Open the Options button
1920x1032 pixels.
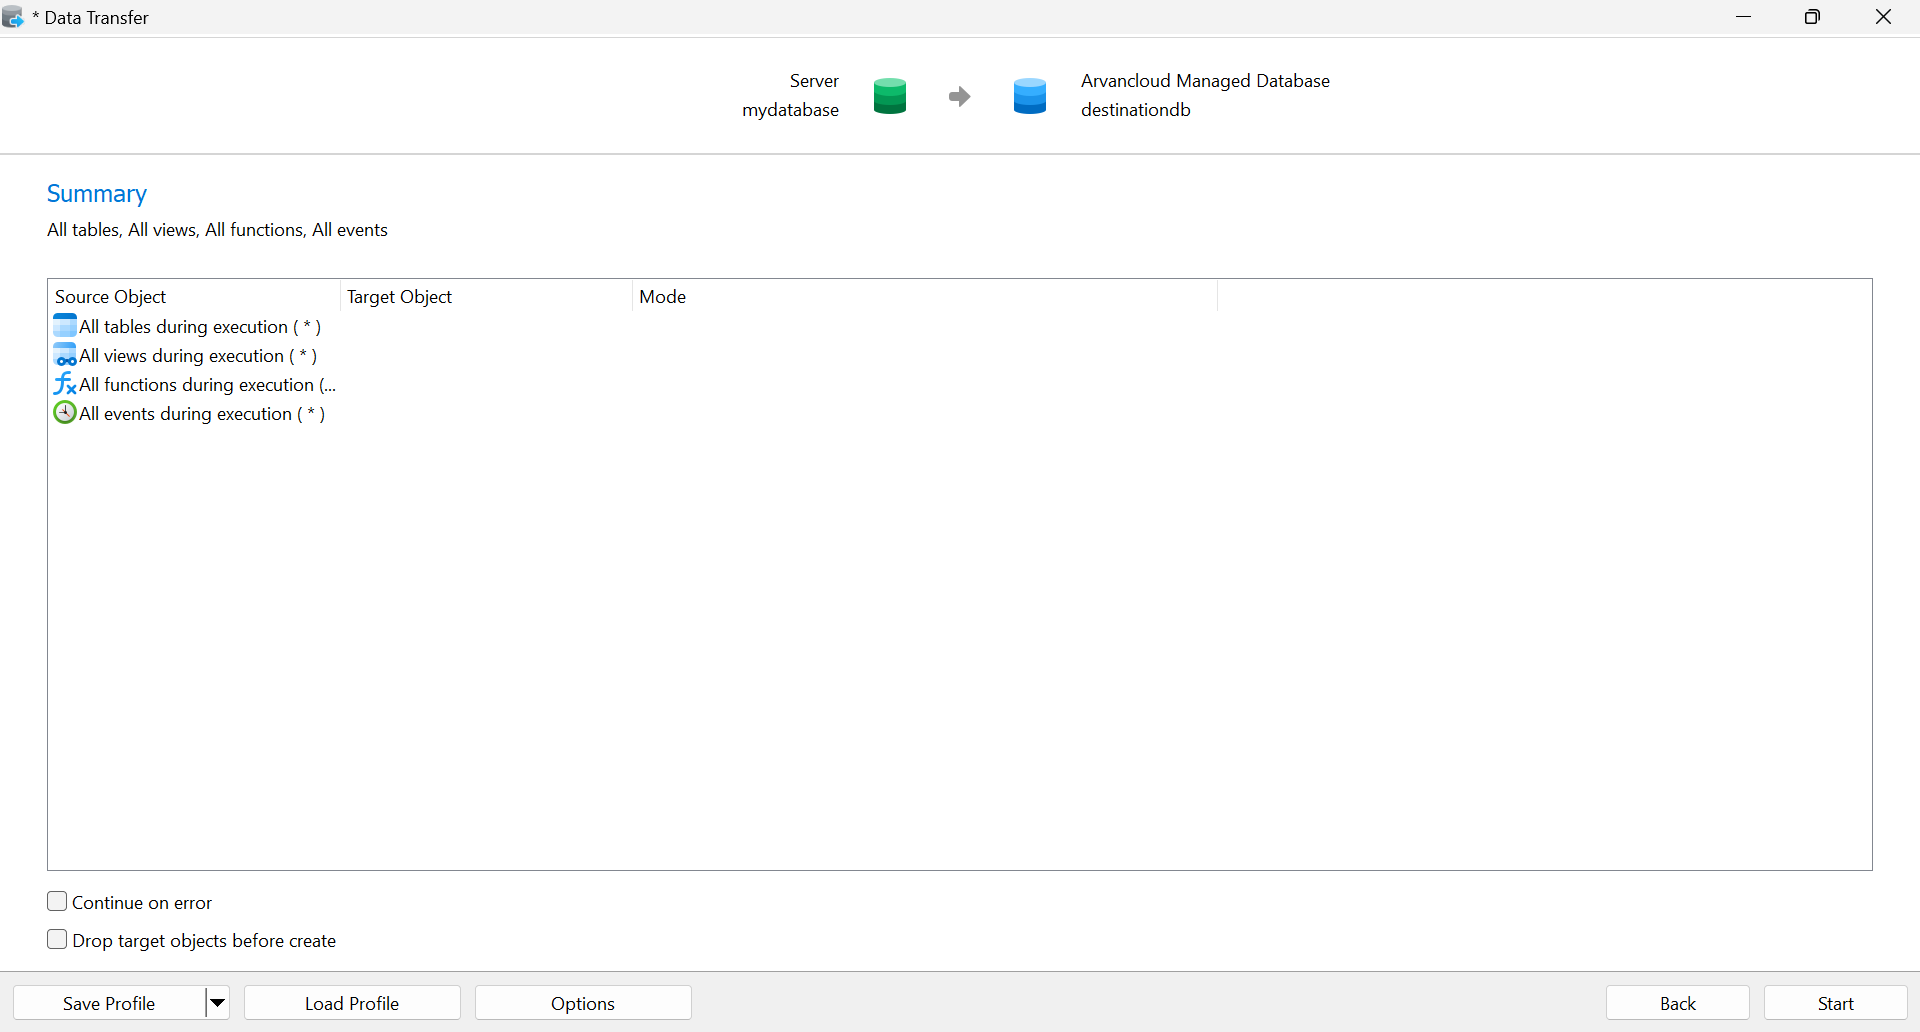click(583, 1003)
